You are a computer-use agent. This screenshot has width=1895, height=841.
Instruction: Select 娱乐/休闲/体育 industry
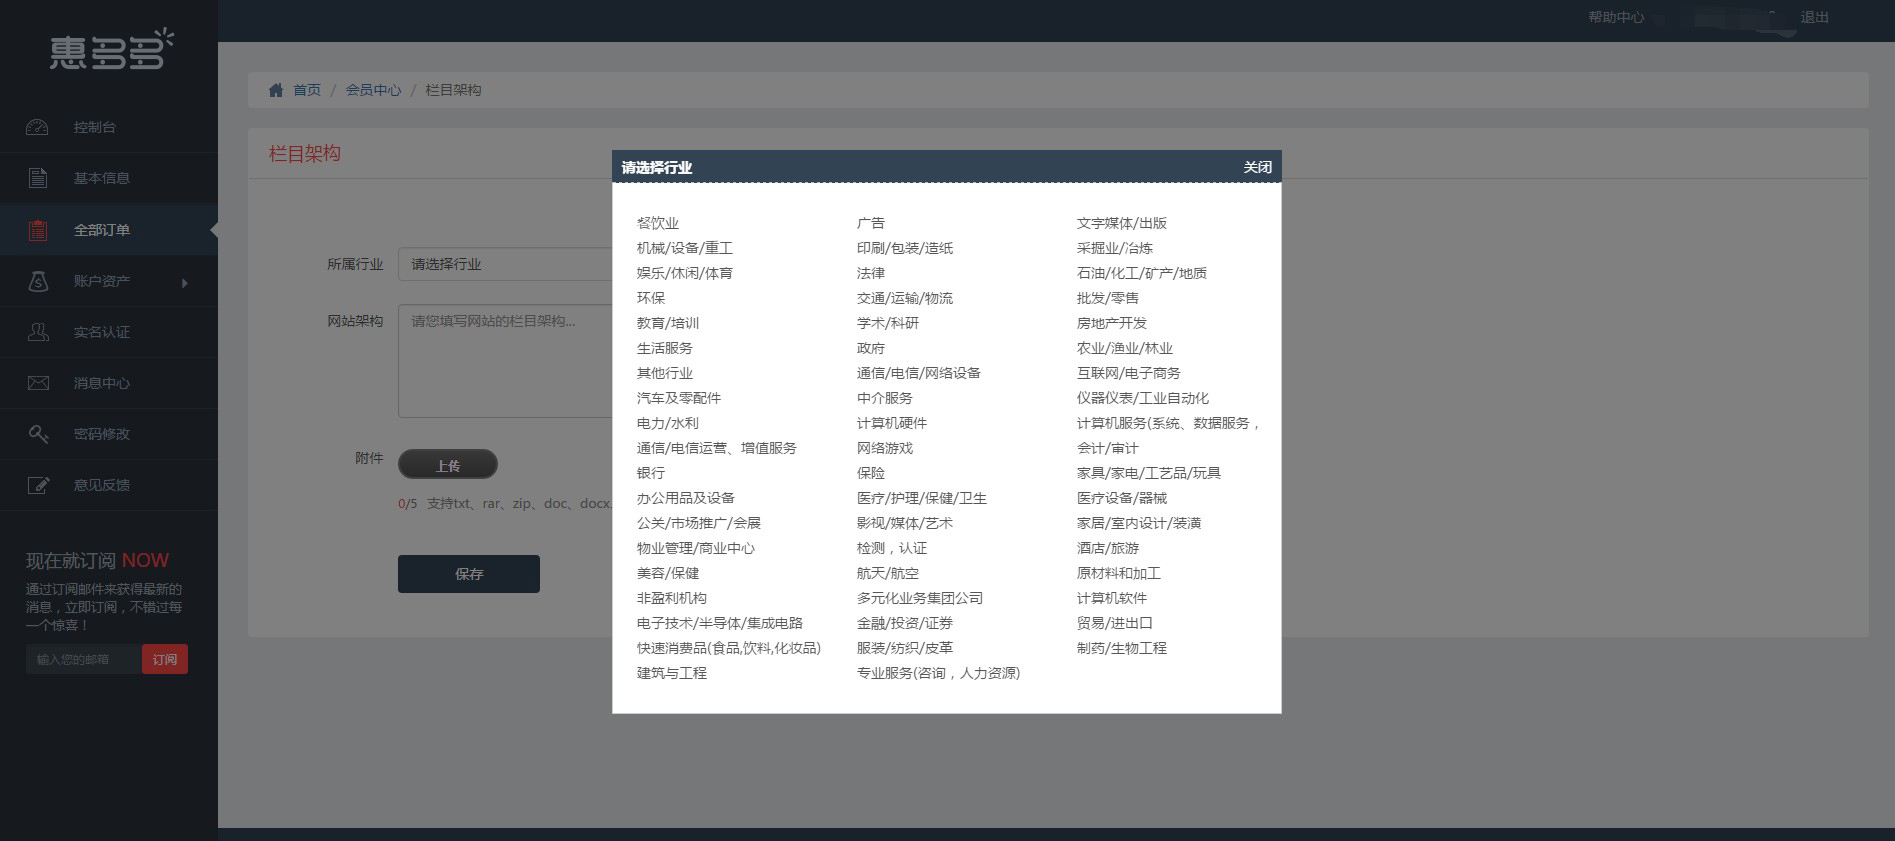pos(685,273)
